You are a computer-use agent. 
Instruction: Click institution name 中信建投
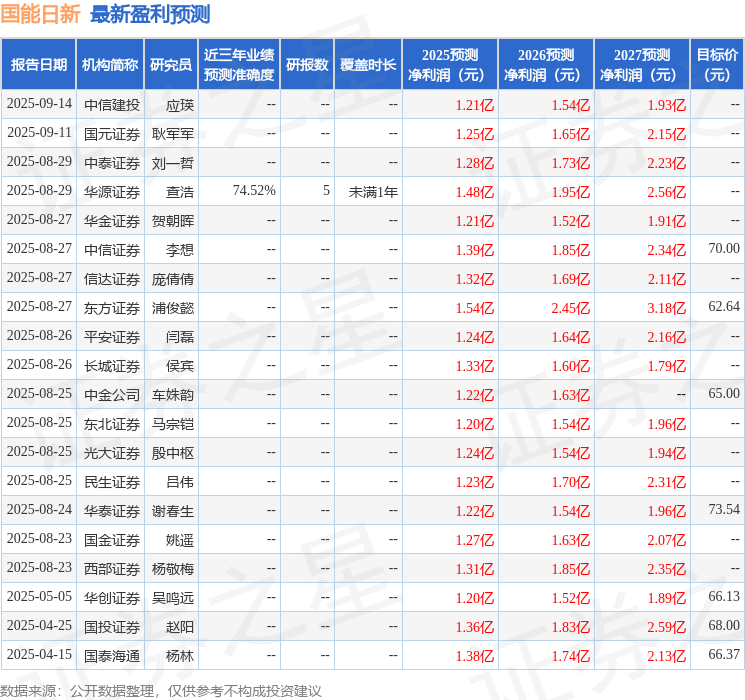[112, 105]
